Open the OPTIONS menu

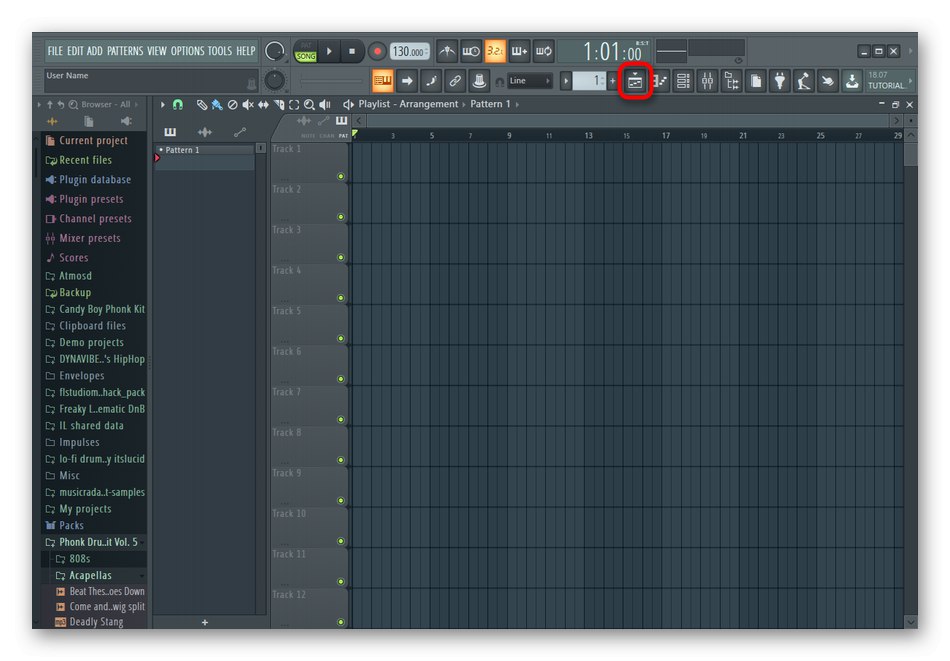click(x=187, y=51)
